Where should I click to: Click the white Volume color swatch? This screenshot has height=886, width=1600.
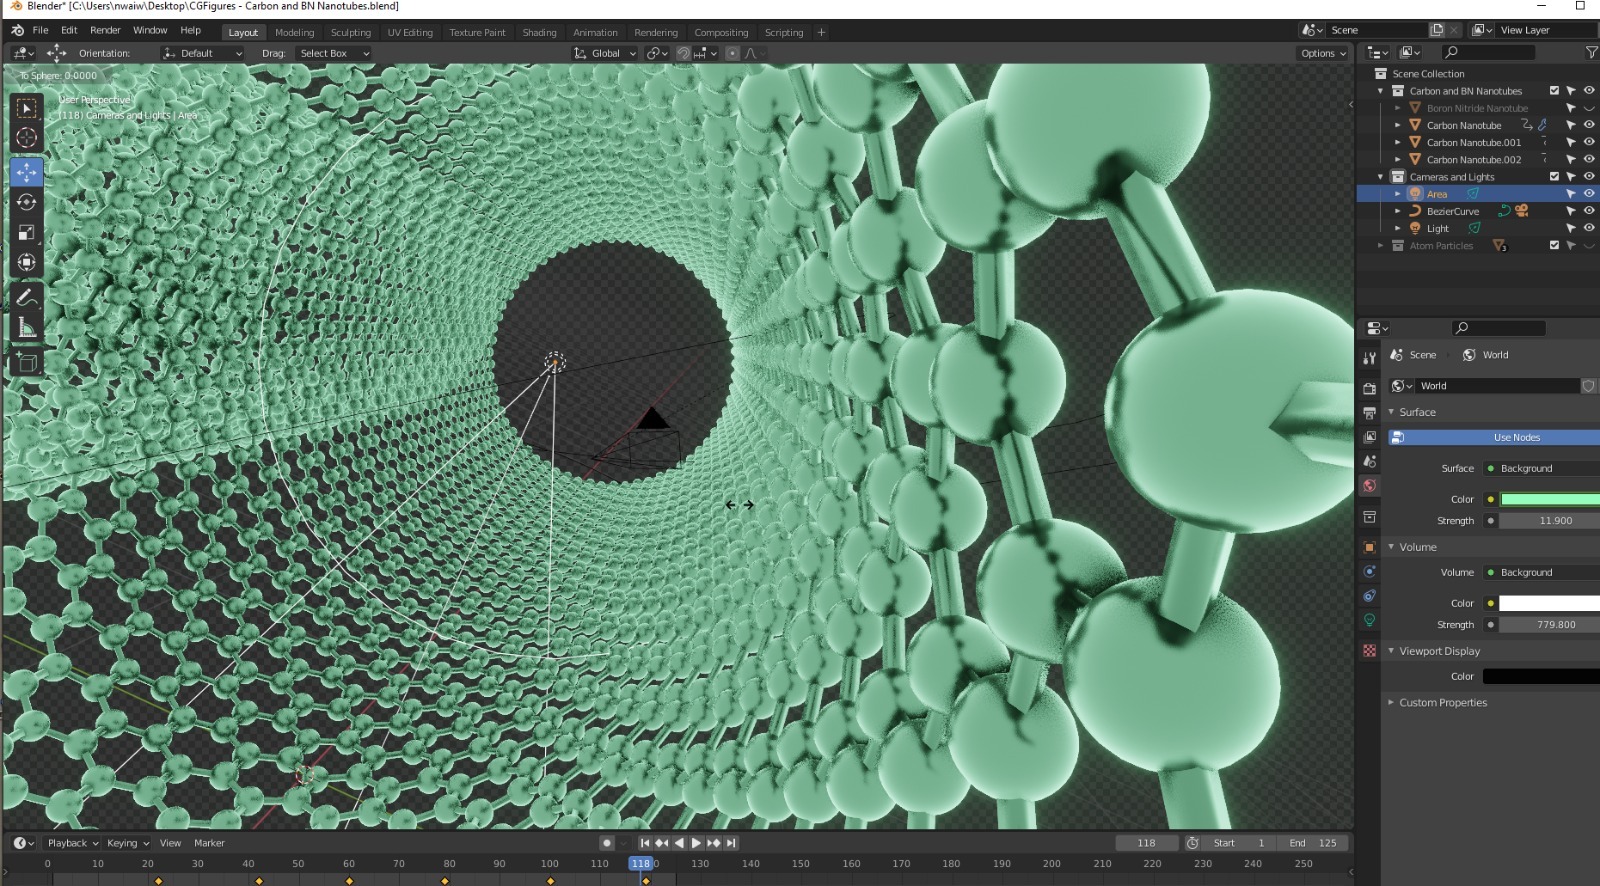pos(1549,603)
